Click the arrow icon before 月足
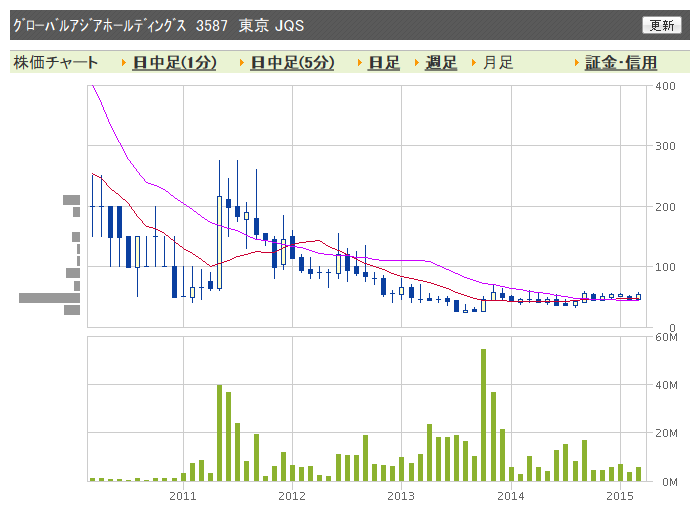700x522 pixels. click(474, 63)
